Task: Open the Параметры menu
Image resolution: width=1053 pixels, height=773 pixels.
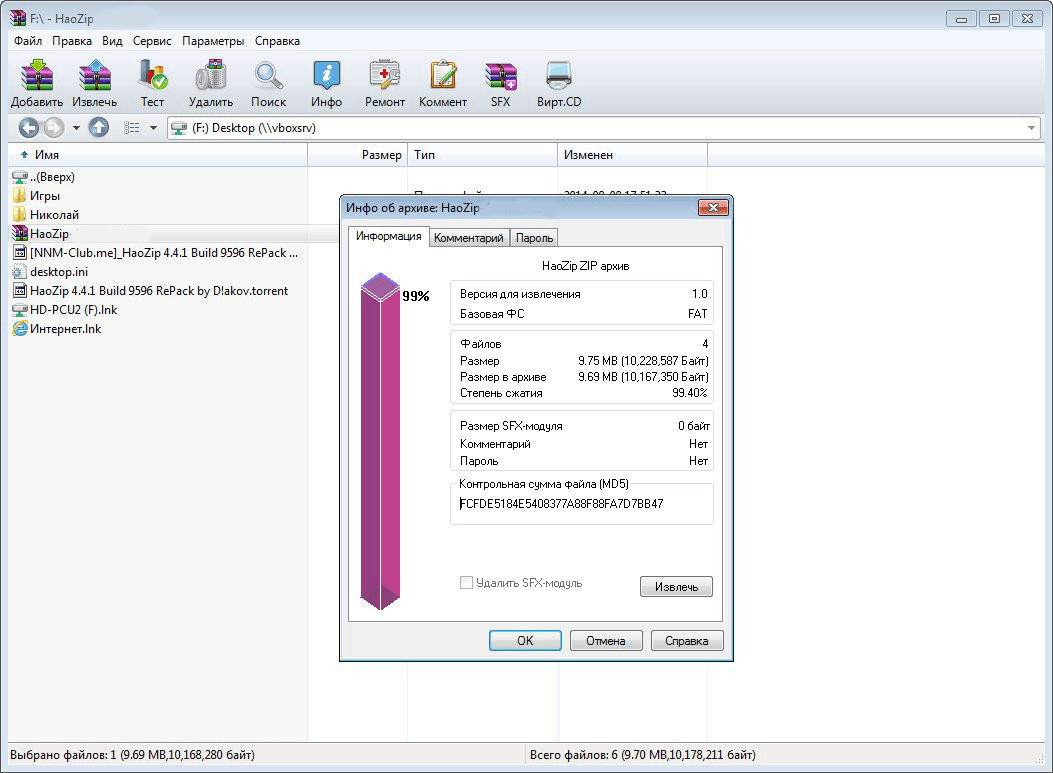Action: 213,41
